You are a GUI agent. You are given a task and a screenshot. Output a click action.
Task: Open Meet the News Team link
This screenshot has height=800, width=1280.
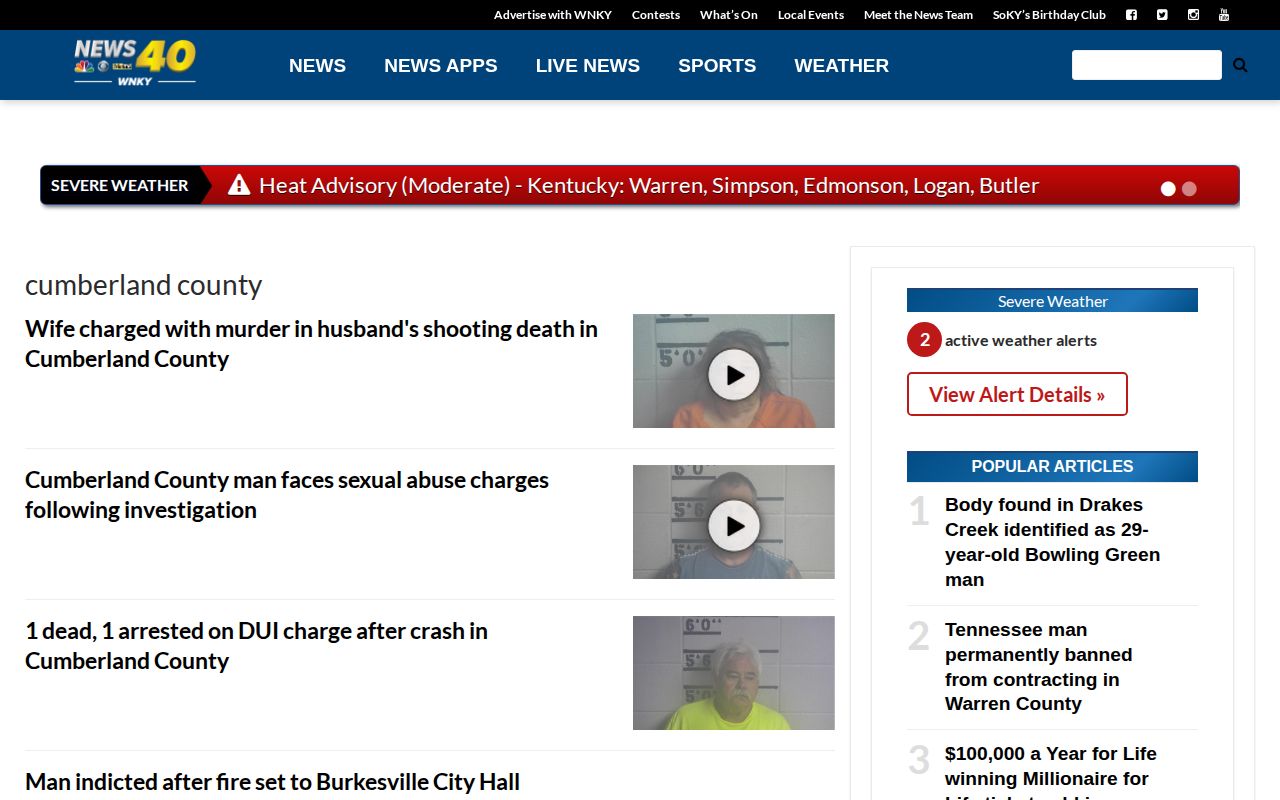coord(918,15)
